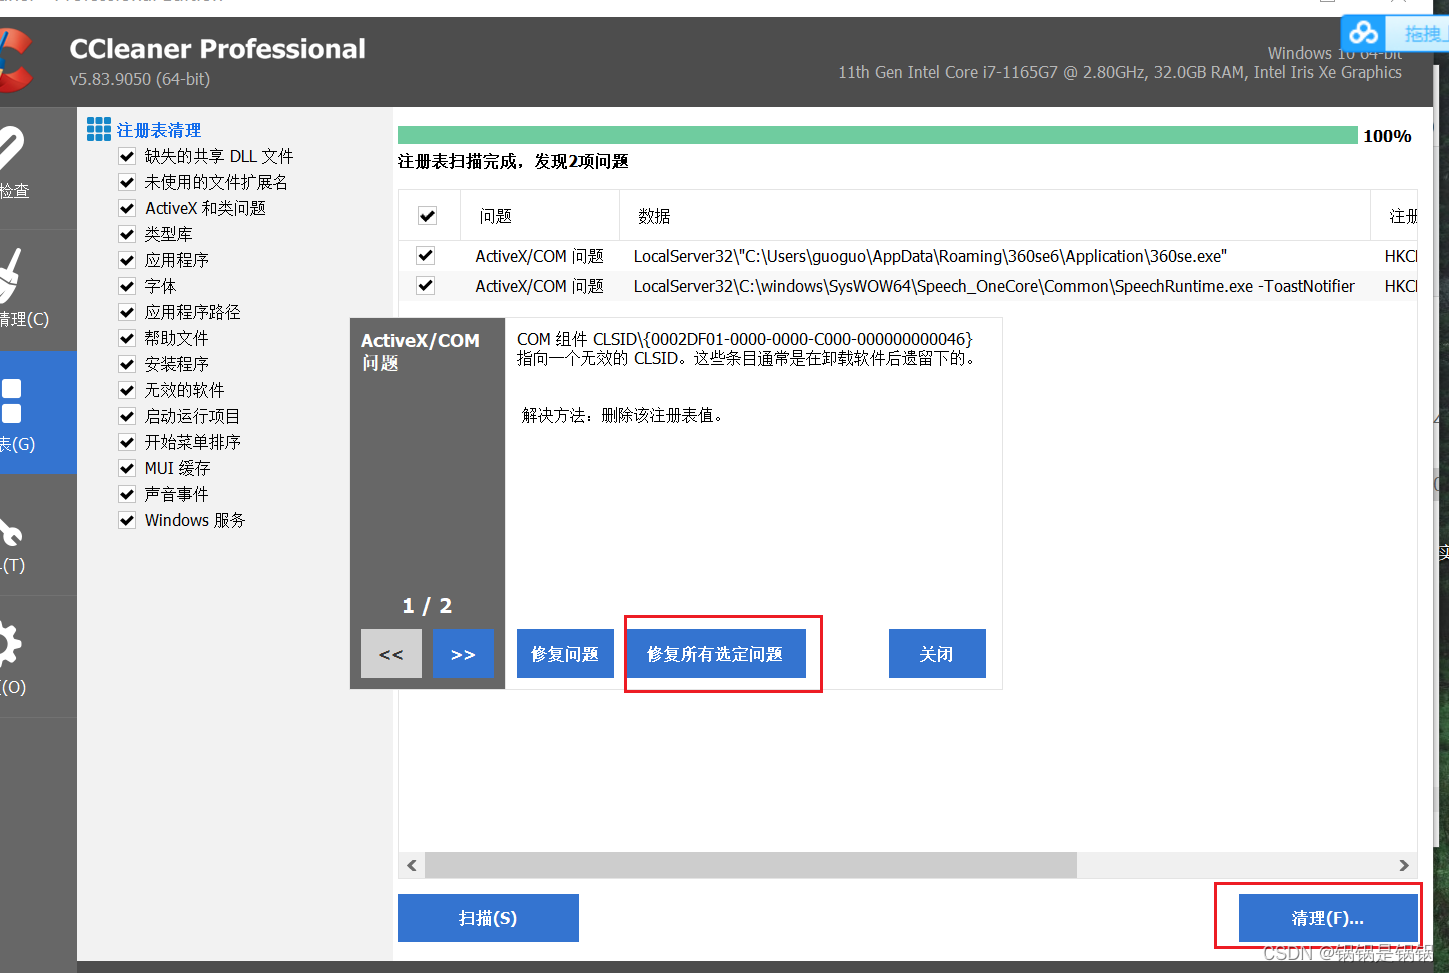Click the 修复问题 button
The width and height of the screenshot is (1449, 973).
[x=565, y=654]
